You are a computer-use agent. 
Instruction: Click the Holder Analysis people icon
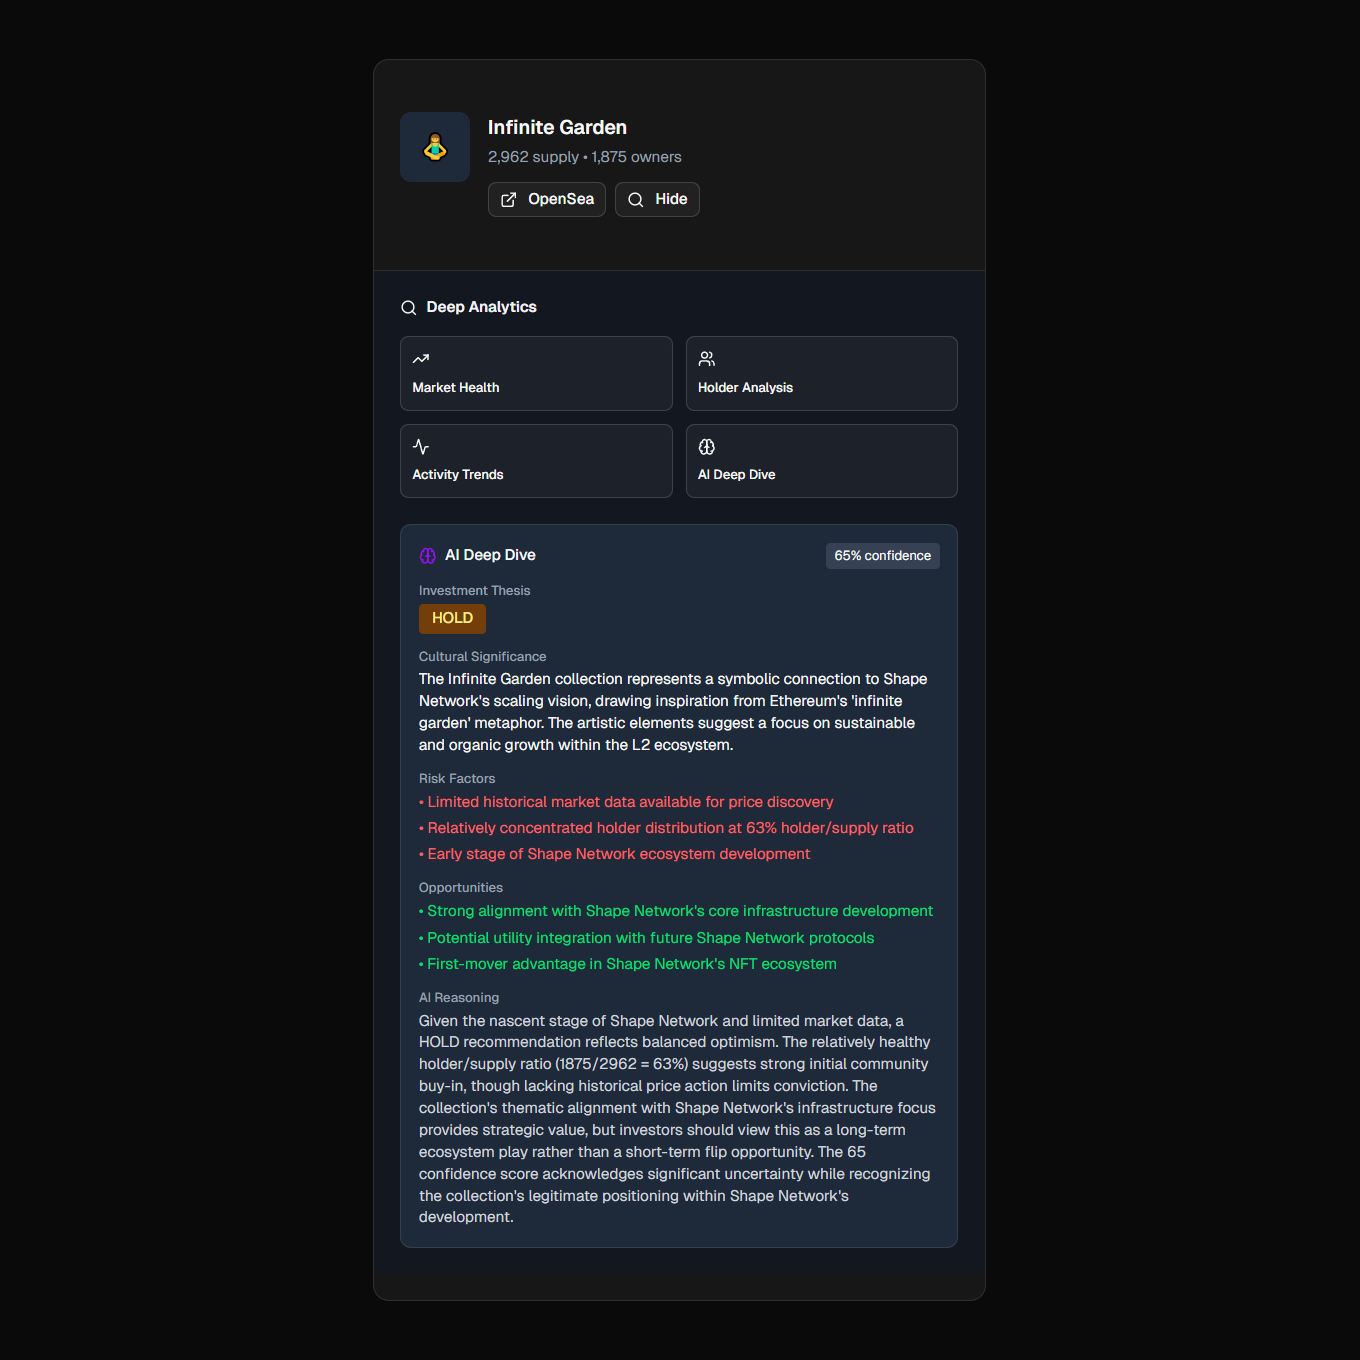point(706,358)
